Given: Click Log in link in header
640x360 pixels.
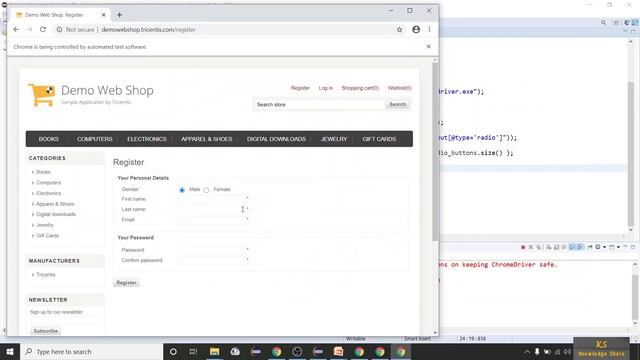Looking at the screenshot, I should click(x=326, y=88).
